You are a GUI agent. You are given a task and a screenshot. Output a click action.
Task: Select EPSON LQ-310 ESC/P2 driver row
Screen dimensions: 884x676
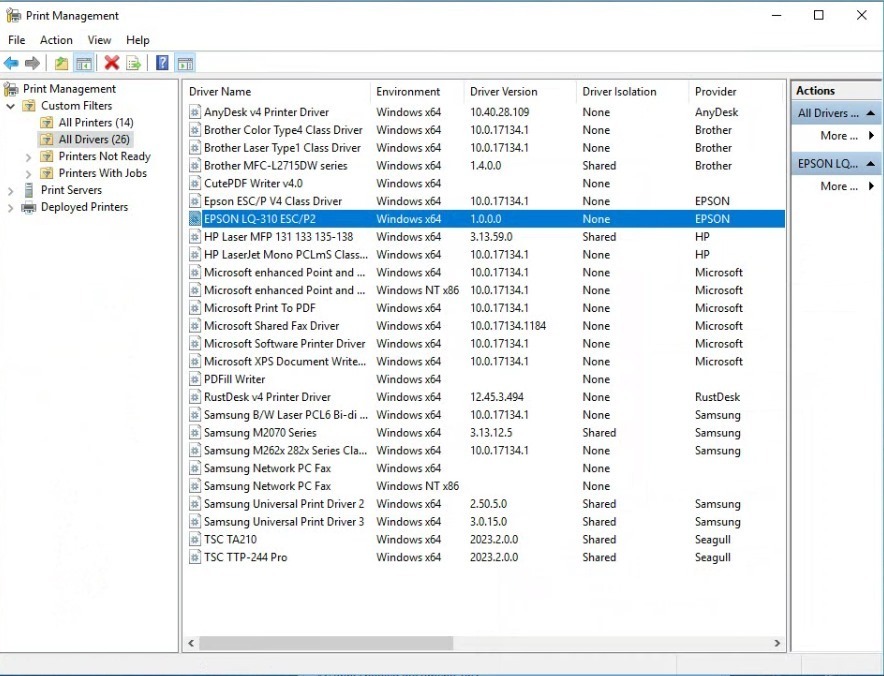pyautogui.click(x=486, y=219)
